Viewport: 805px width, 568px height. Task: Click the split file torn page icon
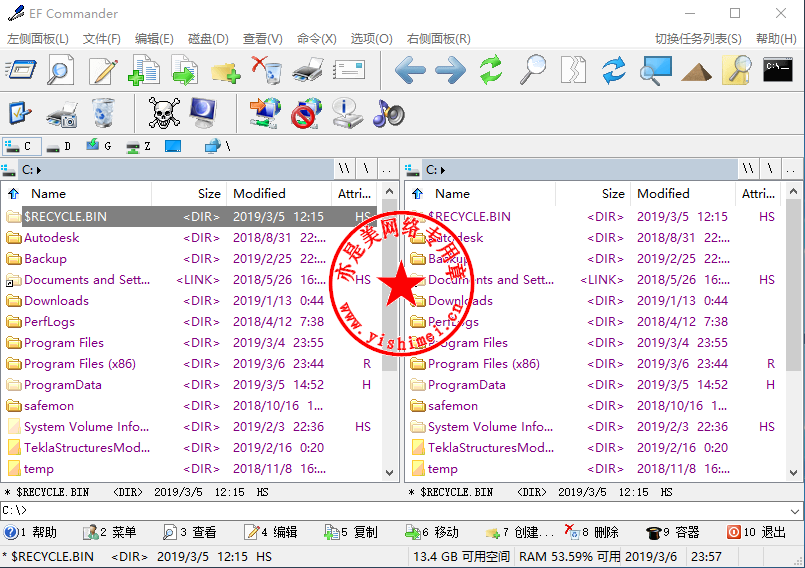tap(573, 70)
